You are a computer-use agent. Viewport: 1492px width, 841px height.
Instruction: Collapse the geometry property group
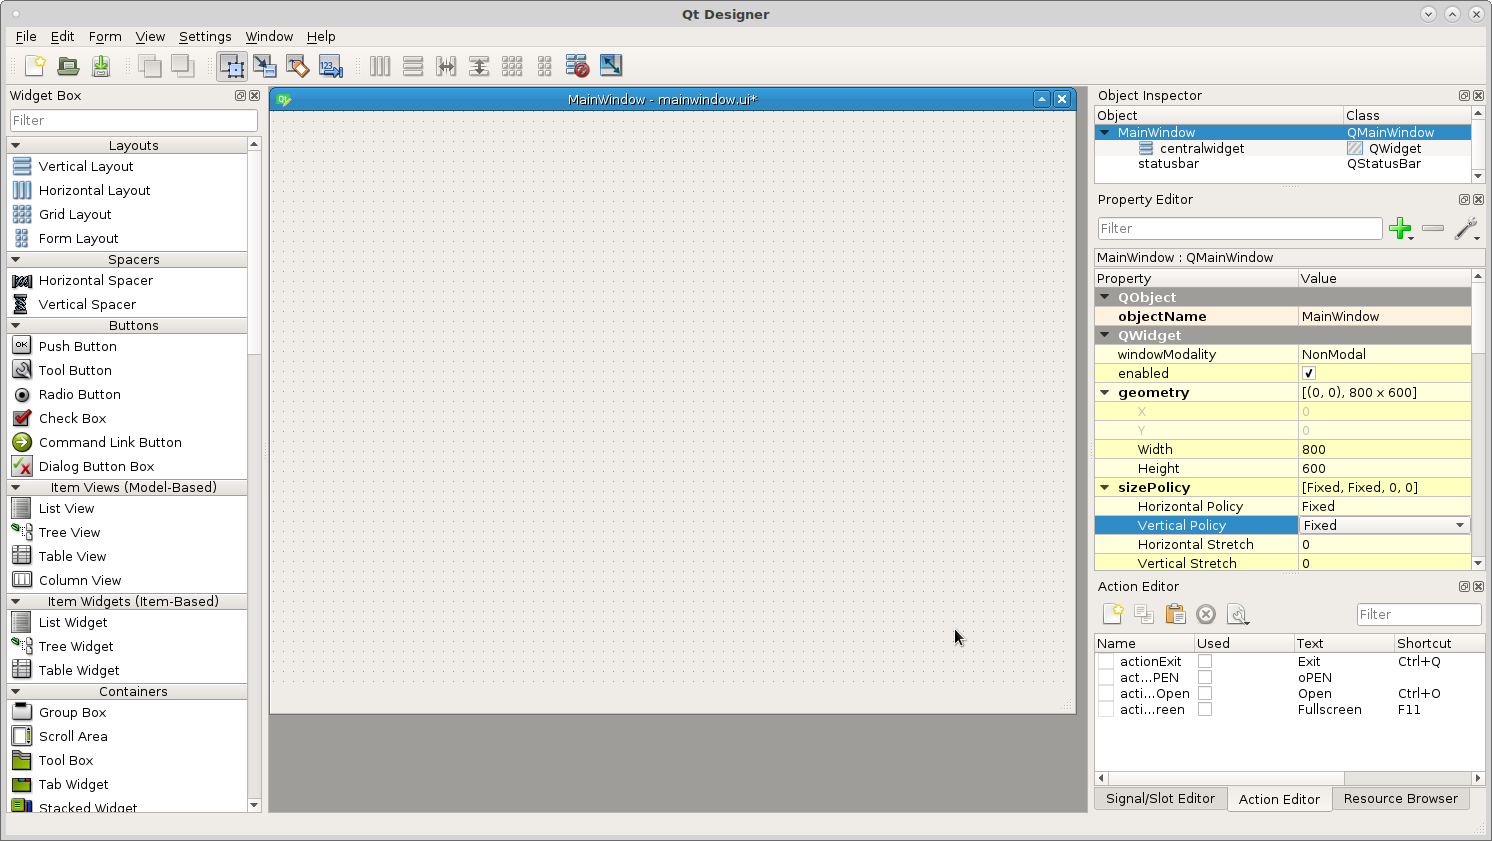coord(1105,393)
